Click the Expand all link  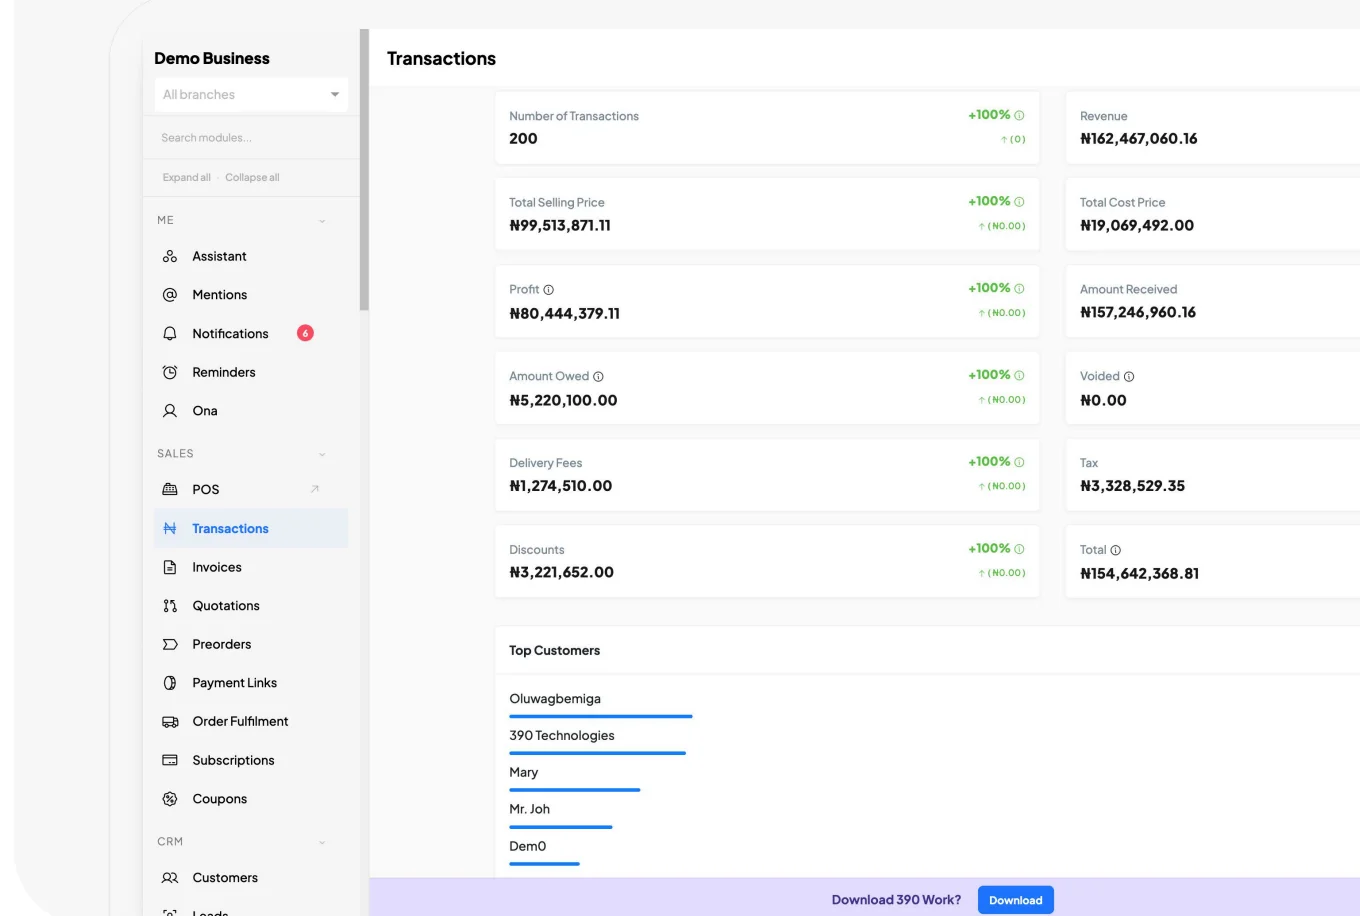point(186,178)
